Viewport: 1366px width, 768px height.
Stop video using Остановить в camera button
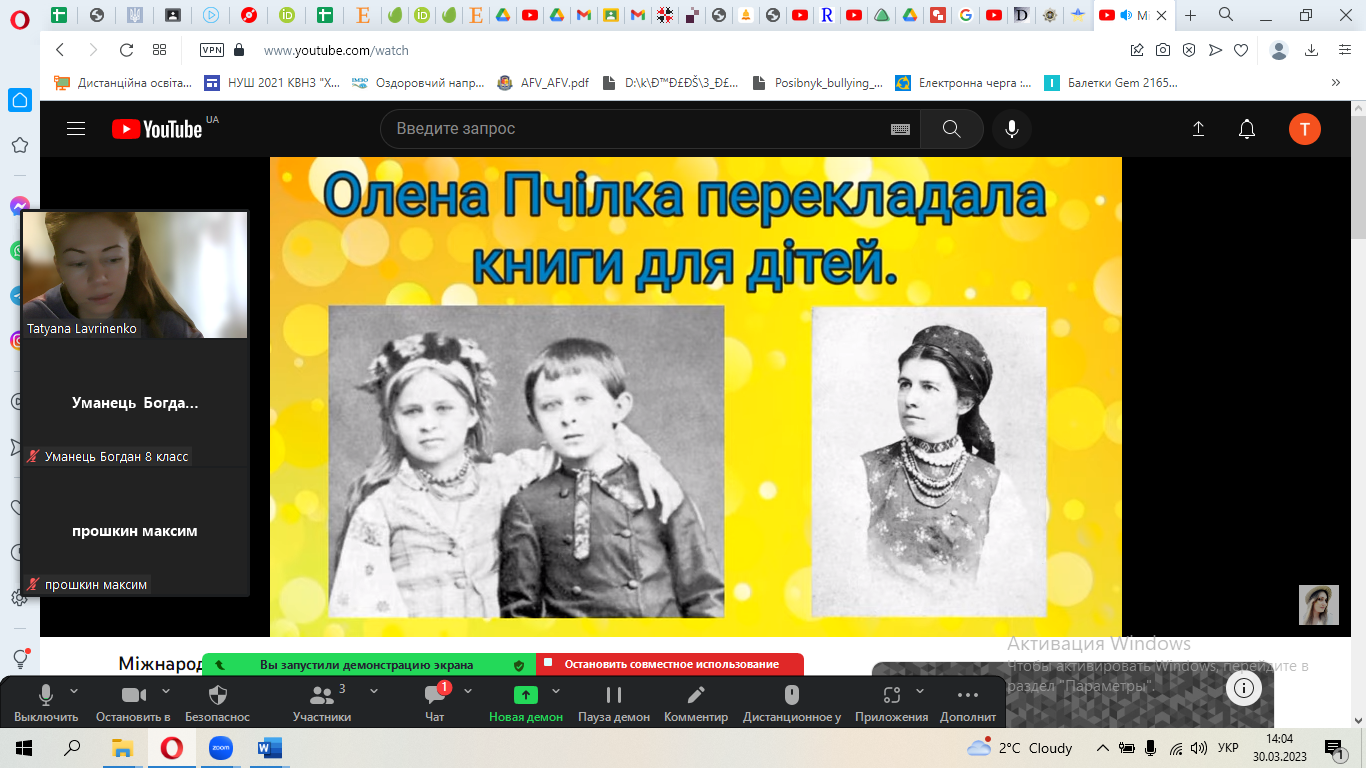point(133,702)
